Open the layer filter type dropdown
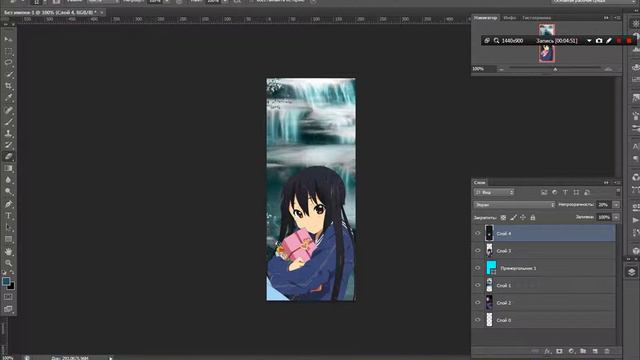Viewport: 640px width, 360px height. [493, 192]
